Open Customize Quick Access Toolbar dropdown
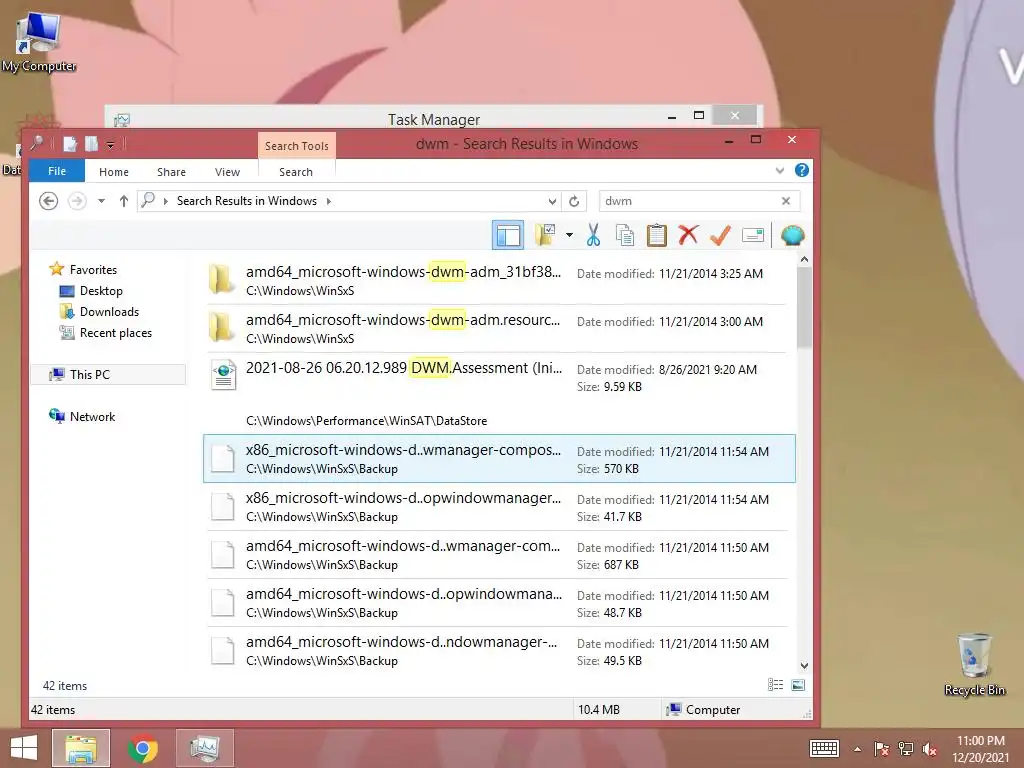This screenshot has height=768, width=1024. pos(110,145)
